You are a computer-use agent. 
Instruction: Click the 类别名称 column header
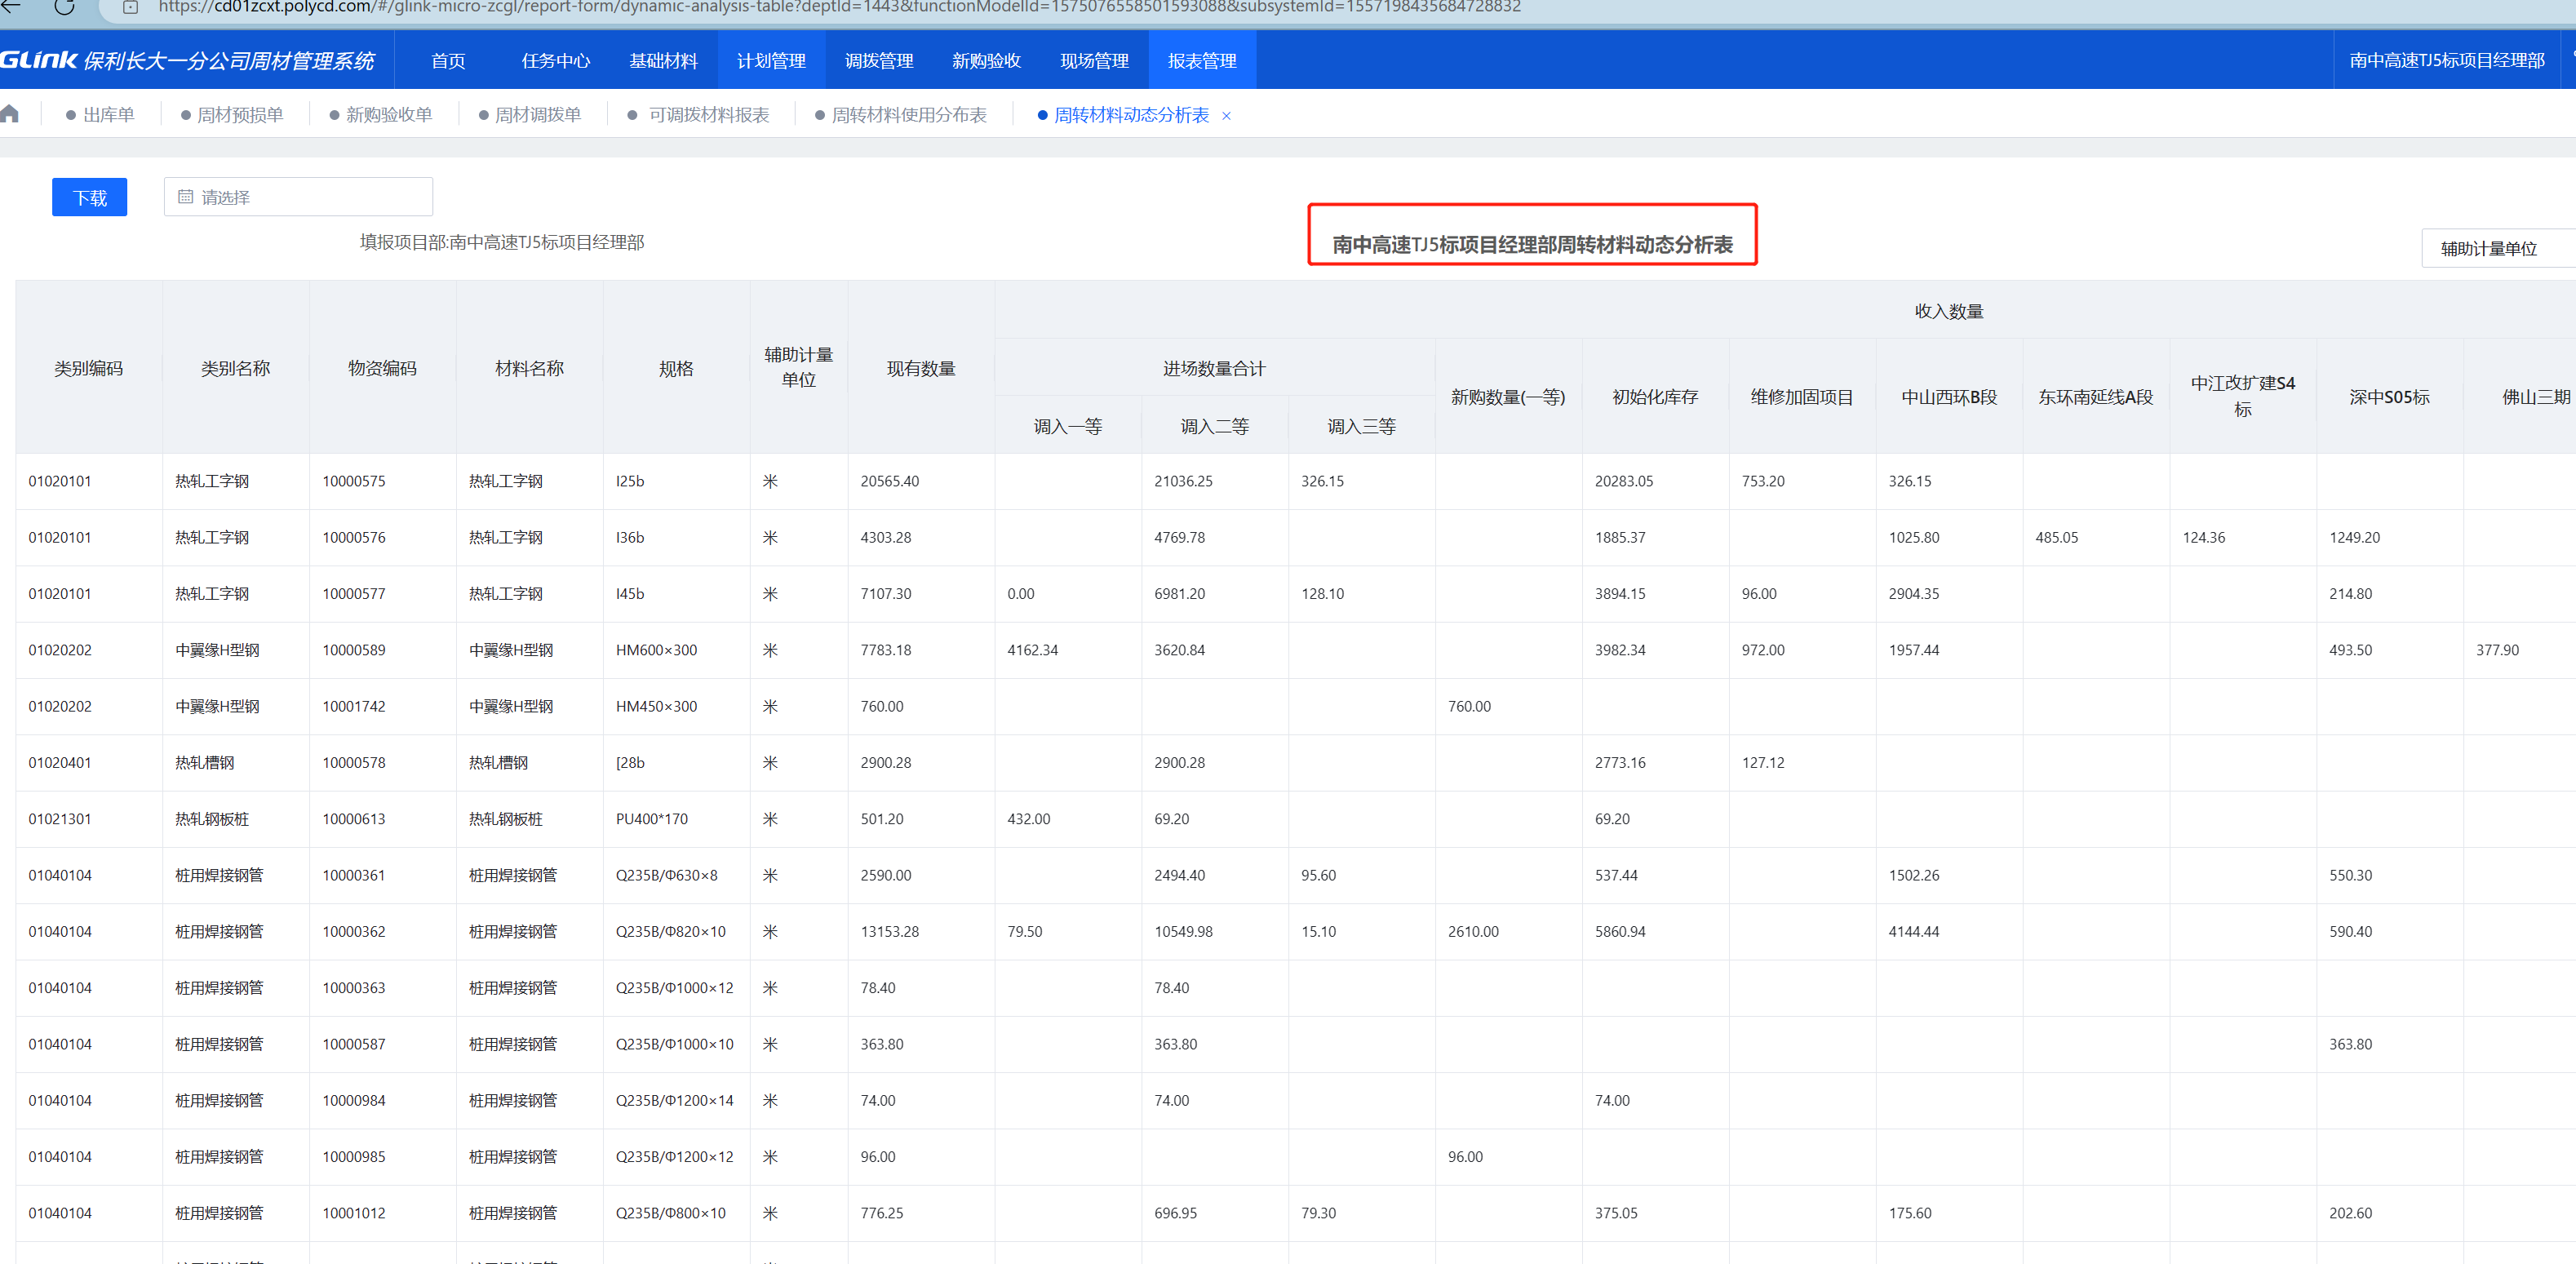[x=236, y=368]
